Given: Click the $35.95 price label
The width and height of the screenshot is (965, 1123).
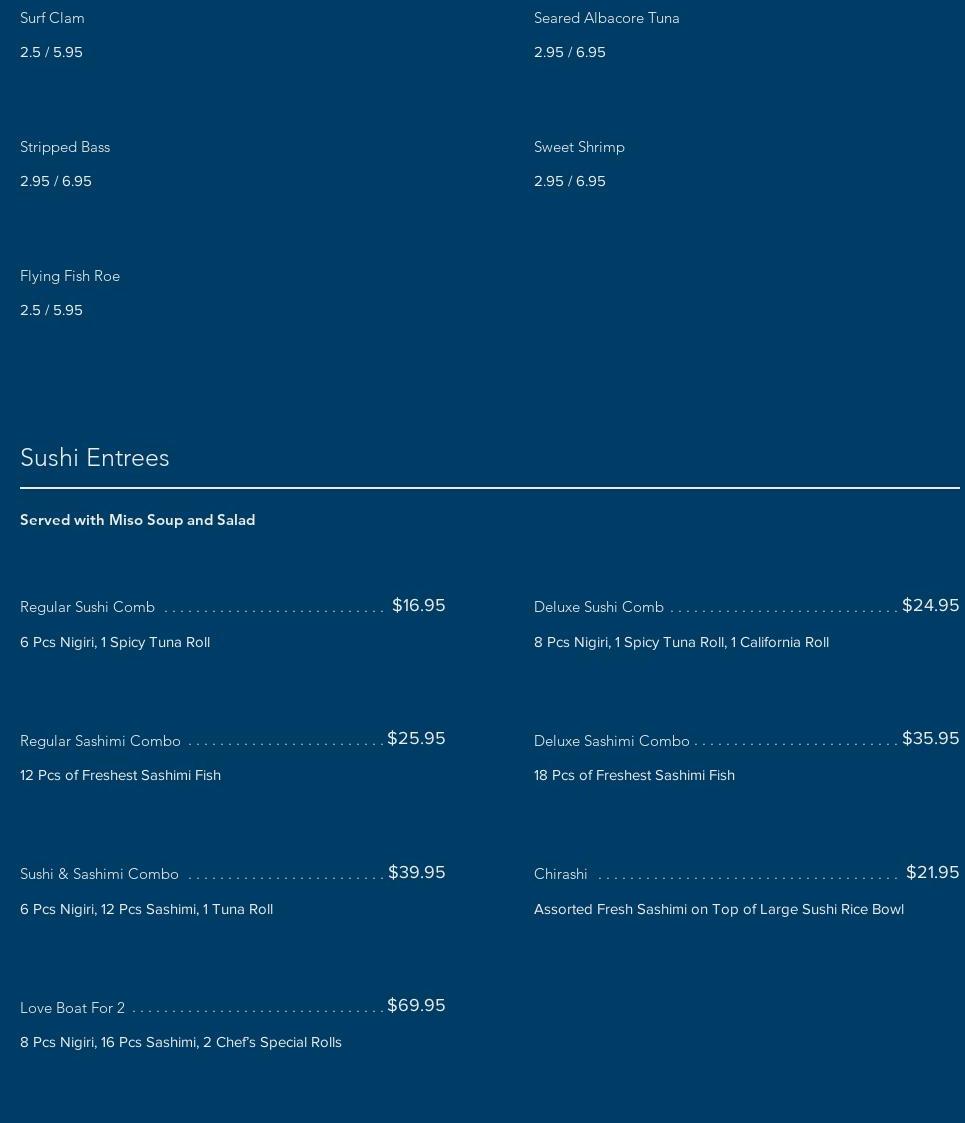Looking at the screenshot, I should click(930, 738).
